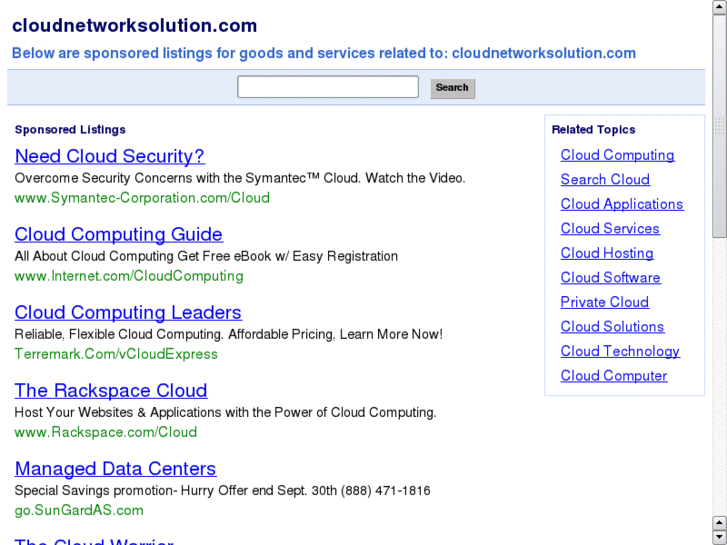Select Cloud Computing related topic
This screenshot has height=545, width=727.
[x=617, y=155]
